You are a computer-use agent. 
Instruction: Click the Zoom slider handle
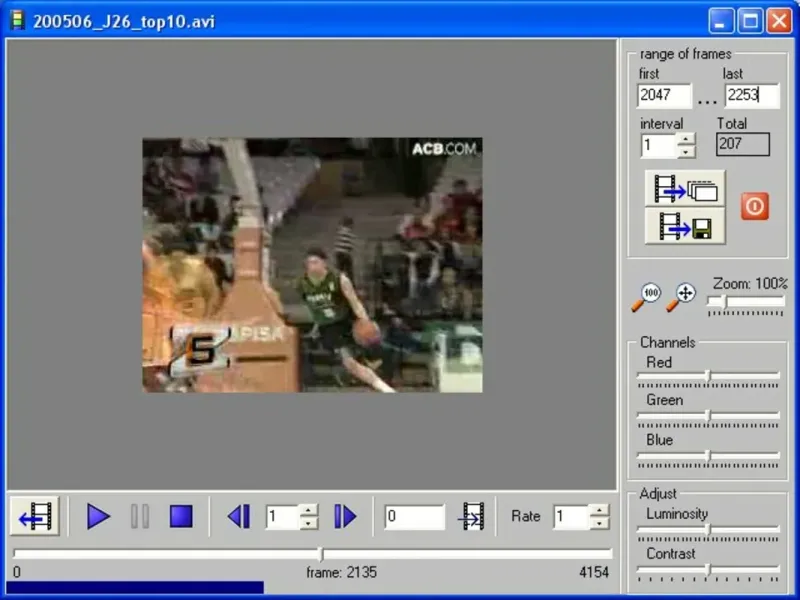(x=724, y=302)
